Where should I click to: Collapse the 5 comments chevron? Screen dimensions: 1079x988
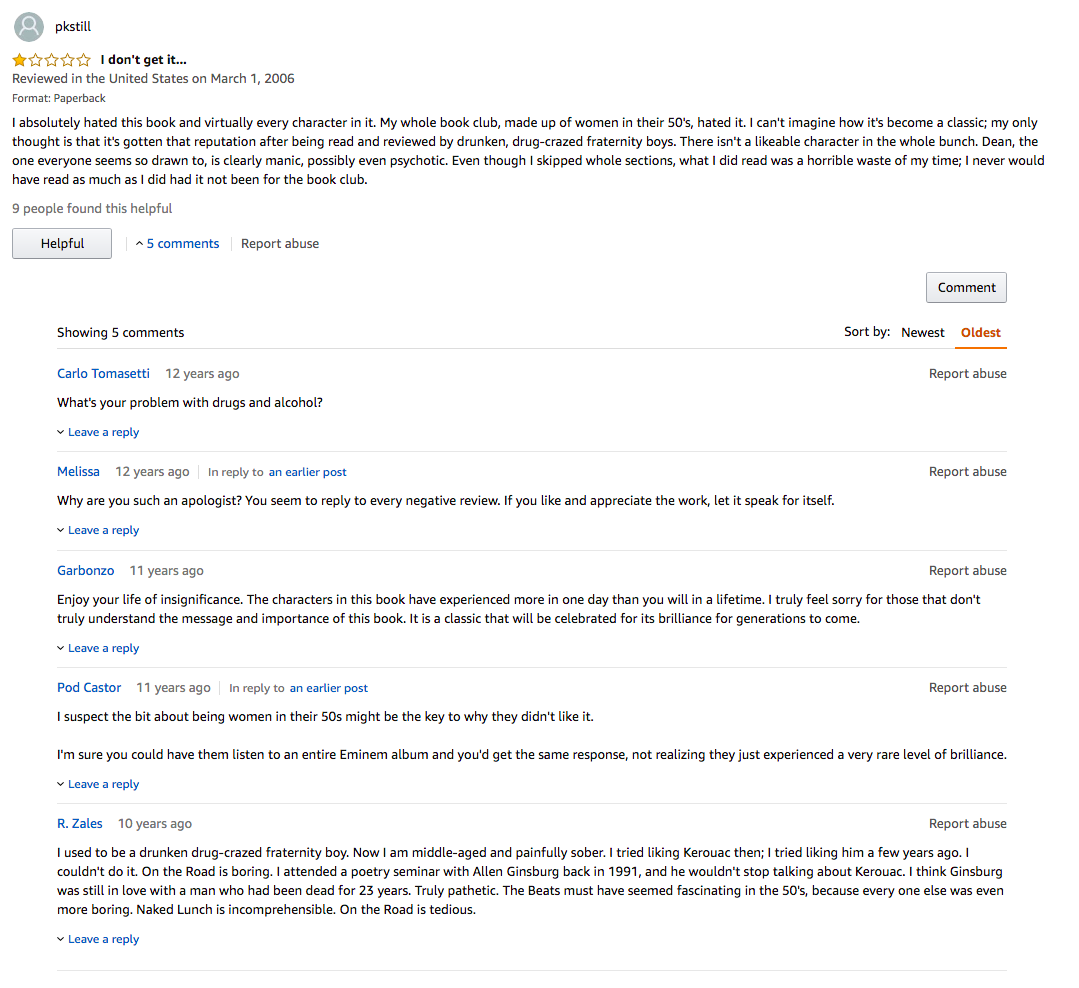140,244
